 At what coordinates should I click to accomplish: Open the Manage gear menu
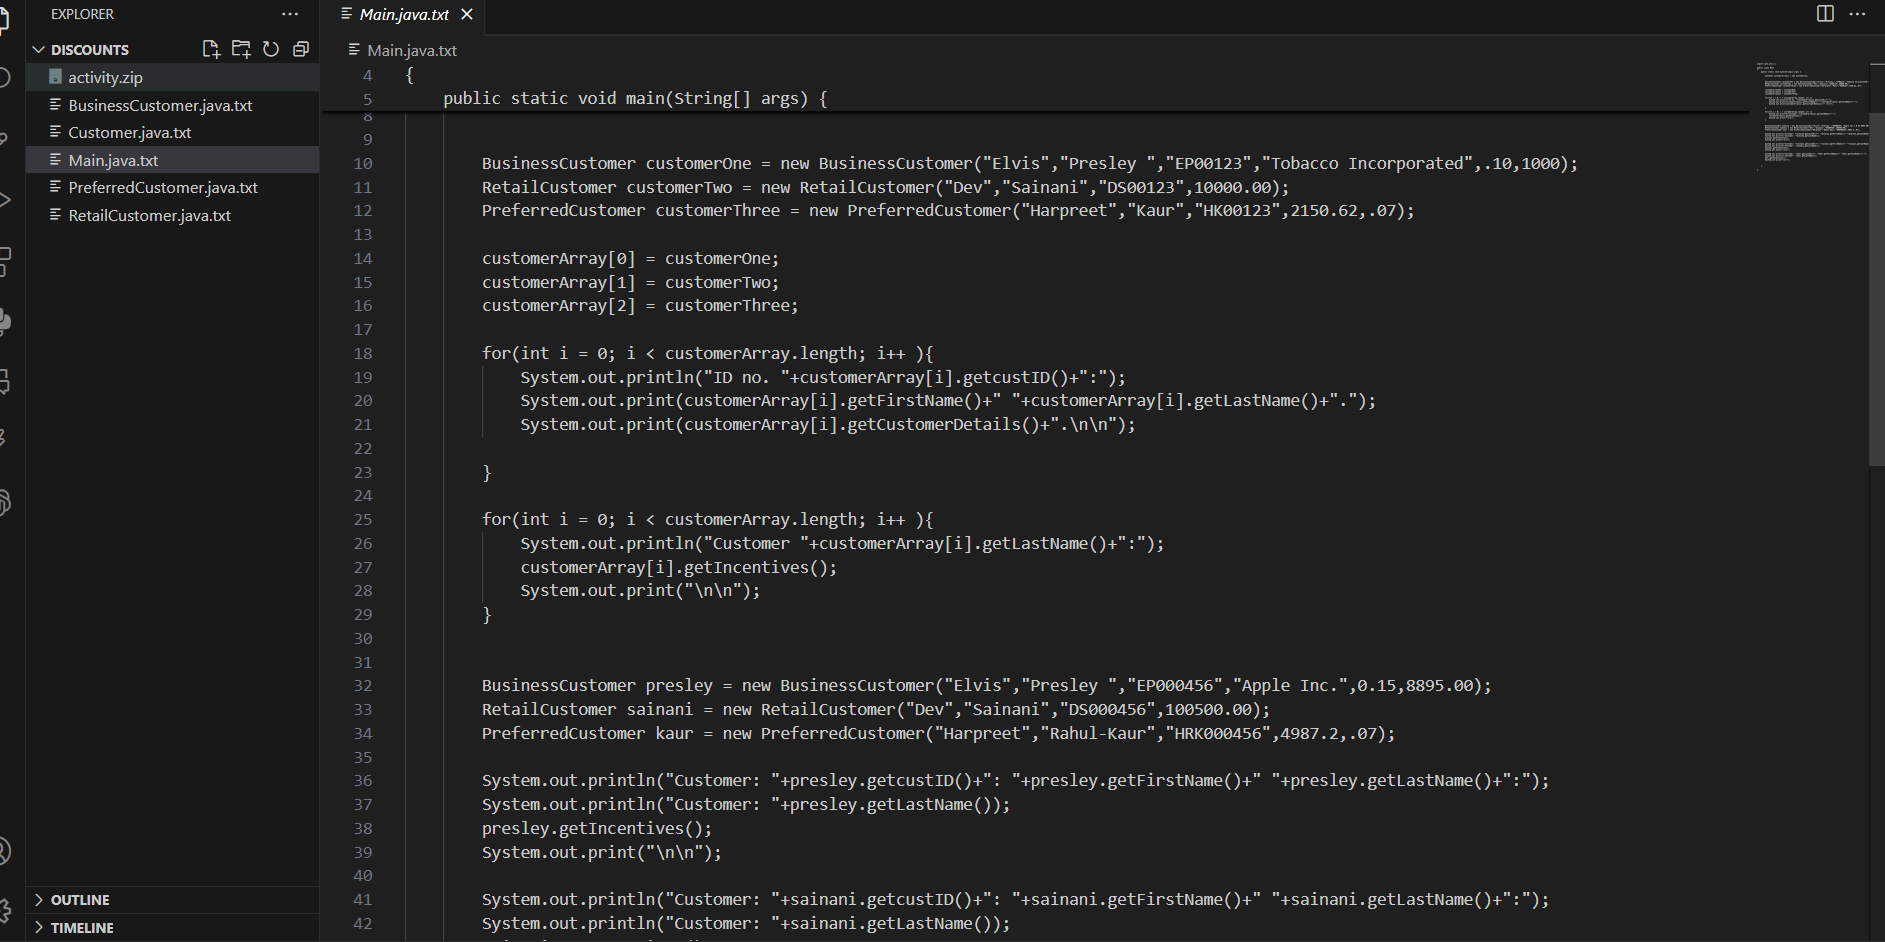click(4, 911)
